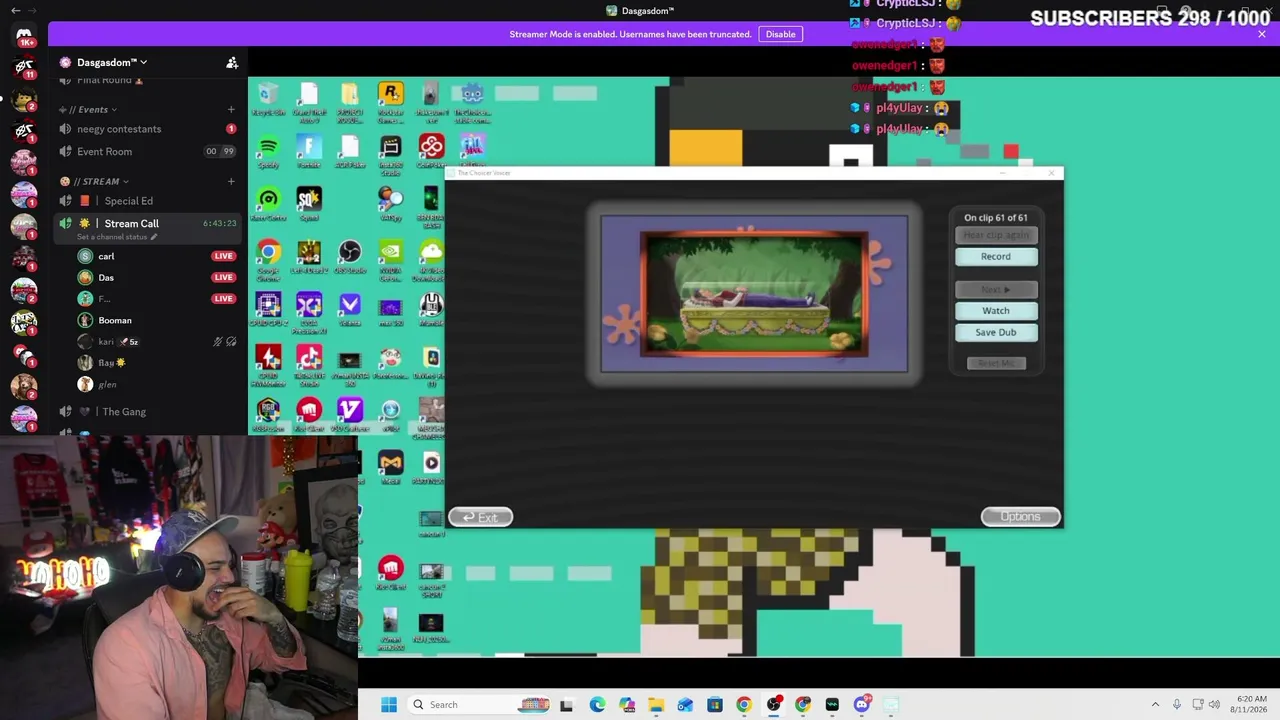Join the Event Room voice channel
This screenshot has height=720, width=1280.
pyautogui.click(x=148, y=152)
